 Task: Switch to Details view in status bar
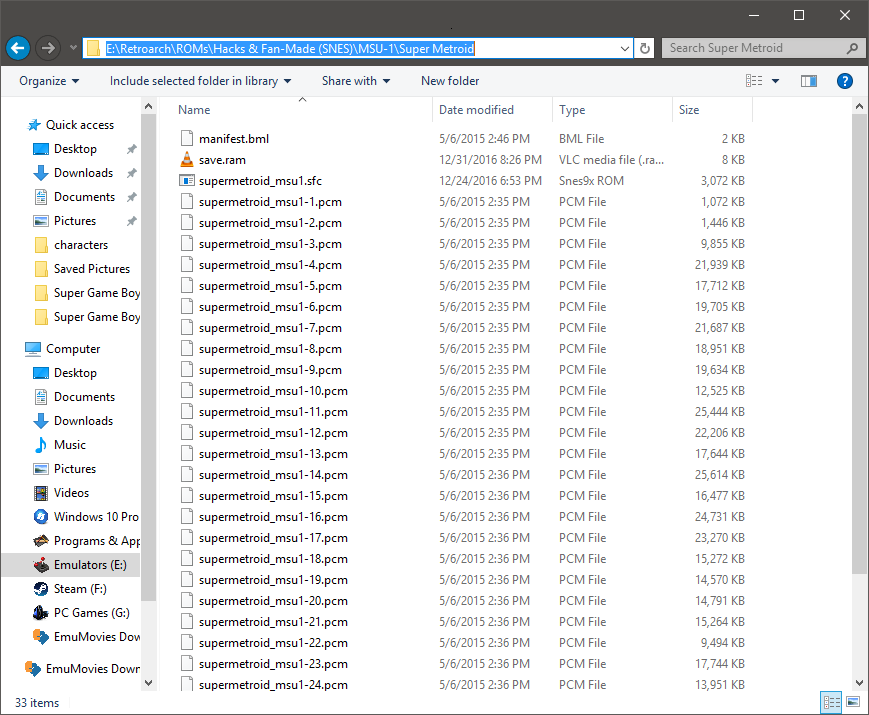point(831,702)
